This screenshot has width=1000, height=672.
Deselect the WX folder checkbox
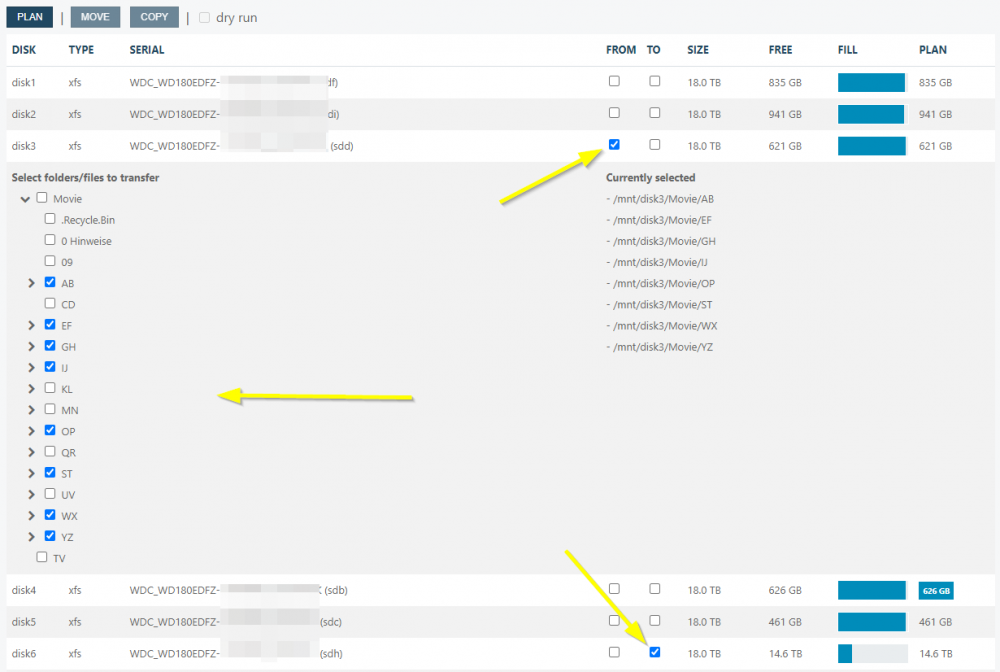pyautogui.click(x=50, y=515)
